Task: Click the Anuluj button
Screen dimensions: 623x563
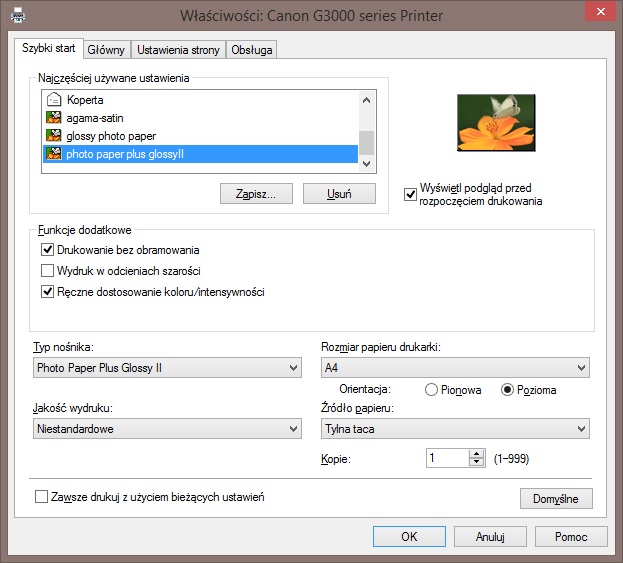Action: (x=490, y=537)
